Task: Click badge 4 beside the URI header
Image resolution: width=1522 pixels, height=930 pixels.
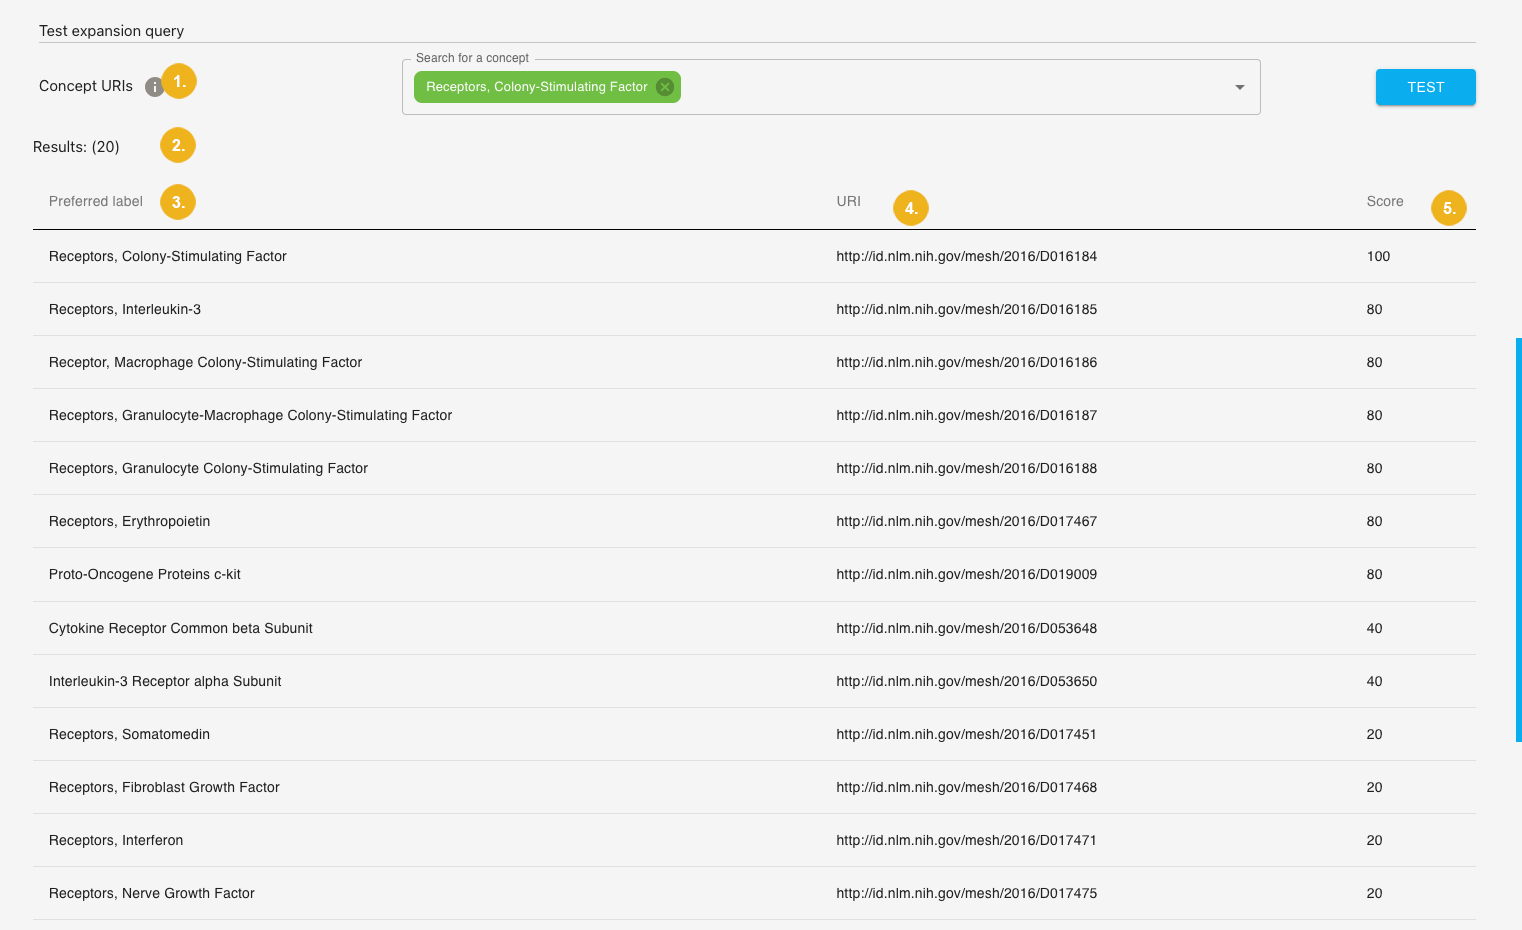Action: pyautogui.click(x=911, y=208)
